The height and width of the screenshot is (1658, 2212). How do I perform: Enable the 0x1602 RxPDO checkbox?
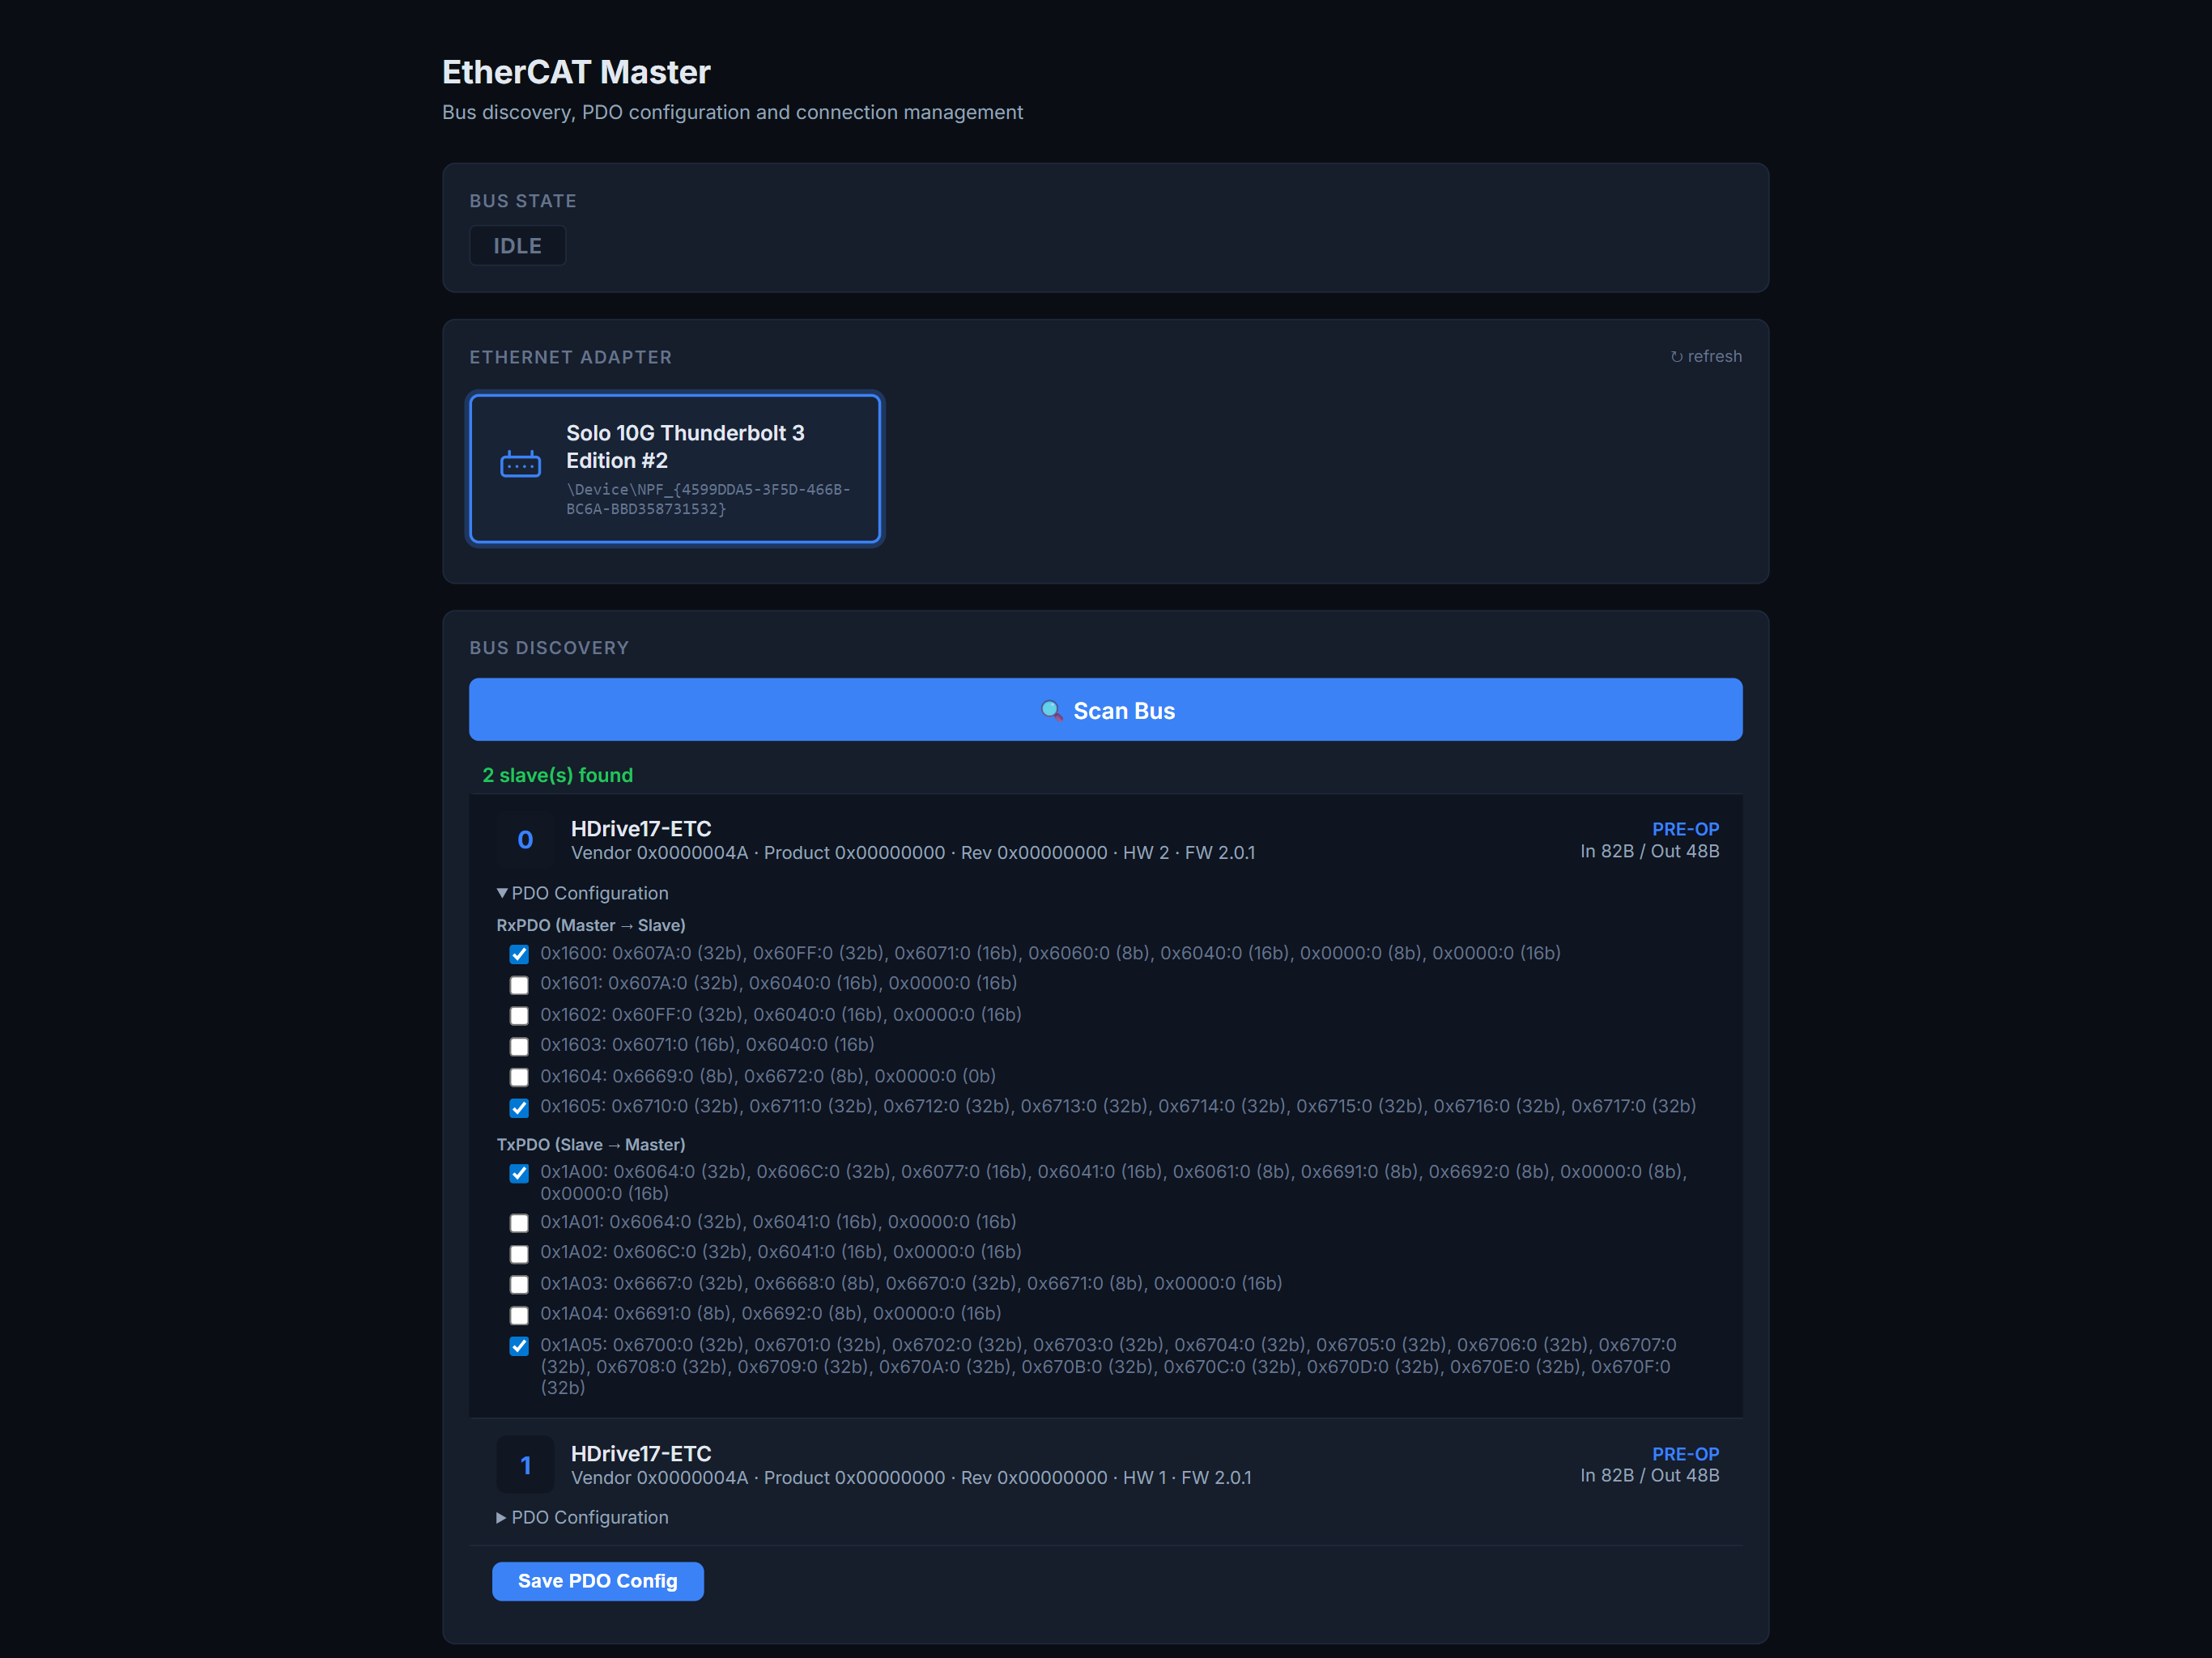click(518, 1015)
